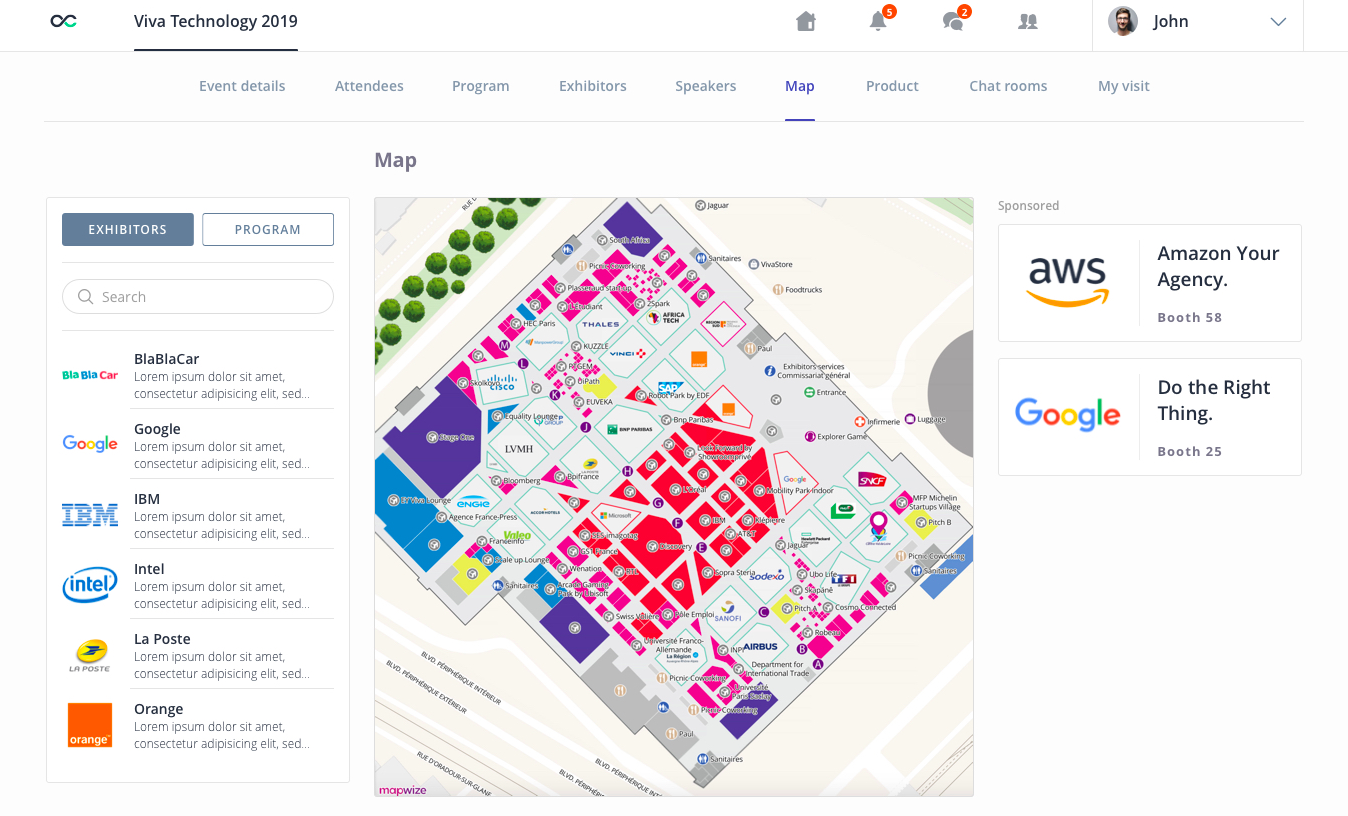Click the mapwize attribution link
The width and height of the screenshot is (1348, 816).
pos(402,790)
